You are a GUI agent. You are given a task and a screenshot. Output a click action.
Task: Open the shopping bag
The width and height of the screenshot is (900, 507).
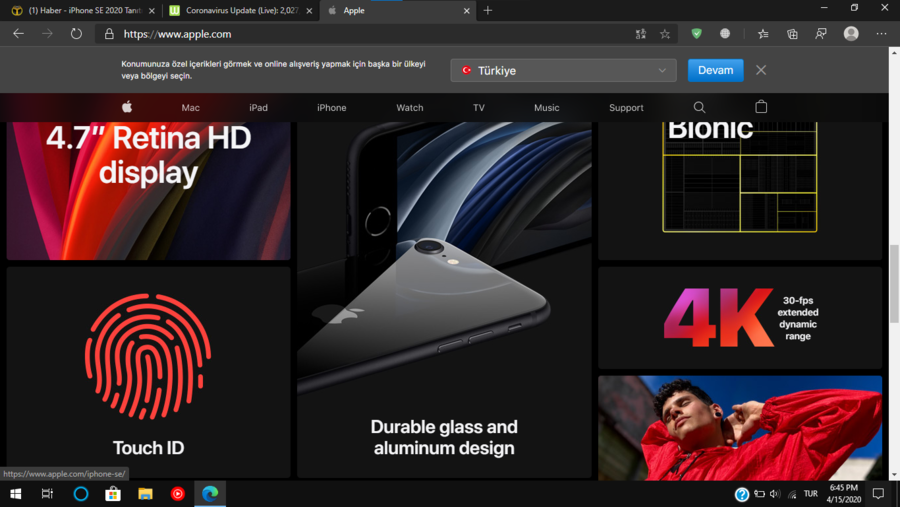[761, 107]
